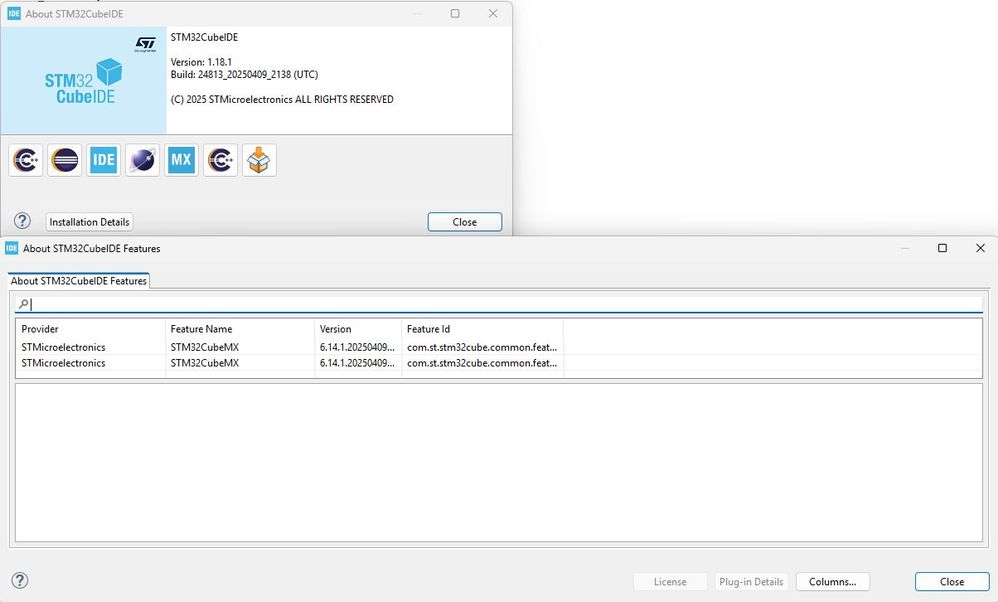Sort by the Provider column header

coord(90,329)
